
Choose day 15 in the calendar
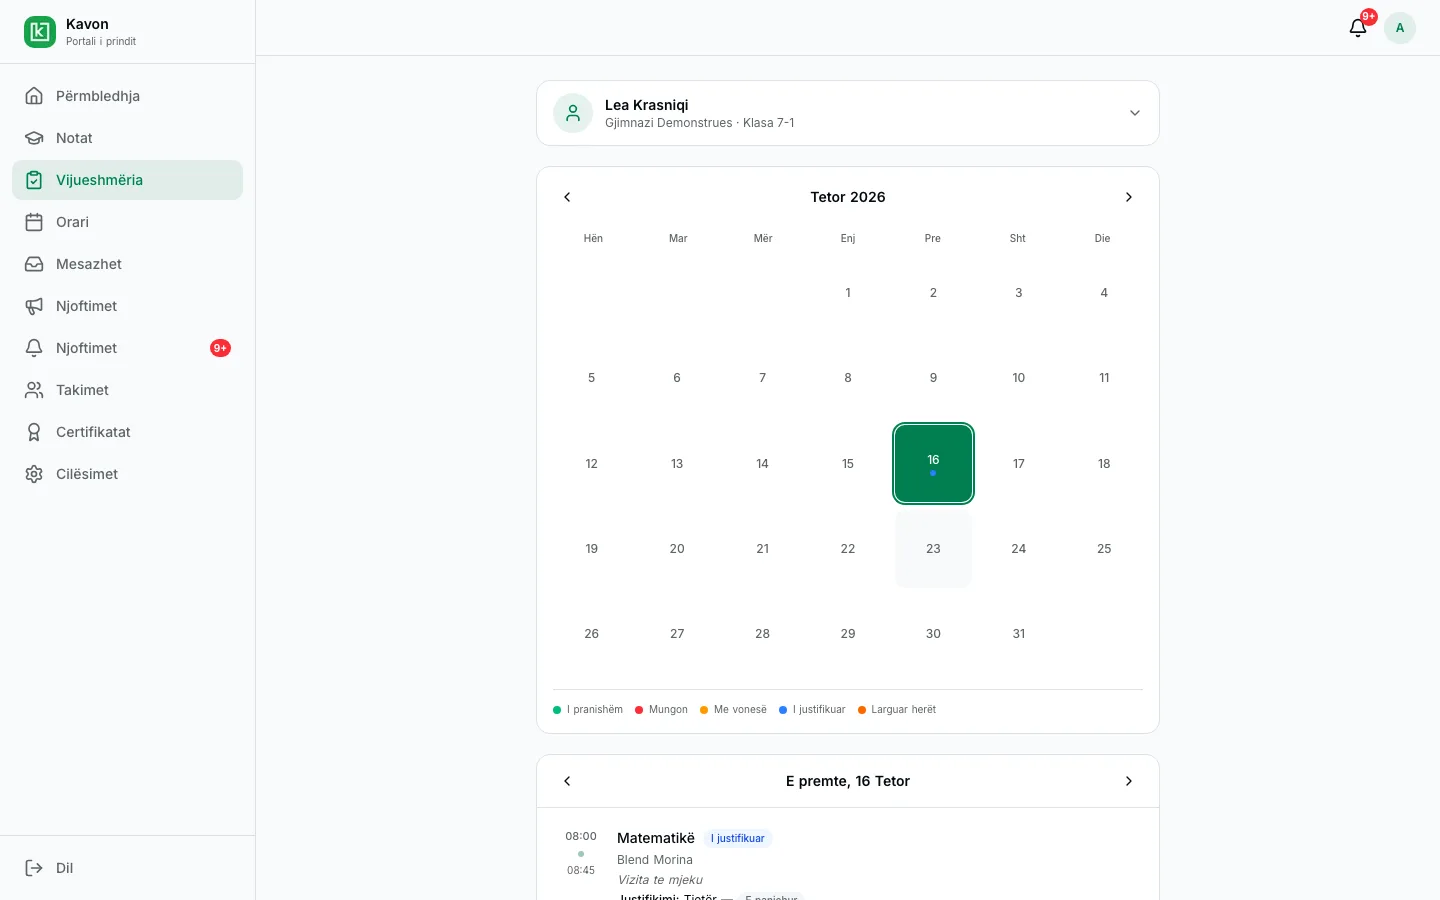tap(848, 463)
